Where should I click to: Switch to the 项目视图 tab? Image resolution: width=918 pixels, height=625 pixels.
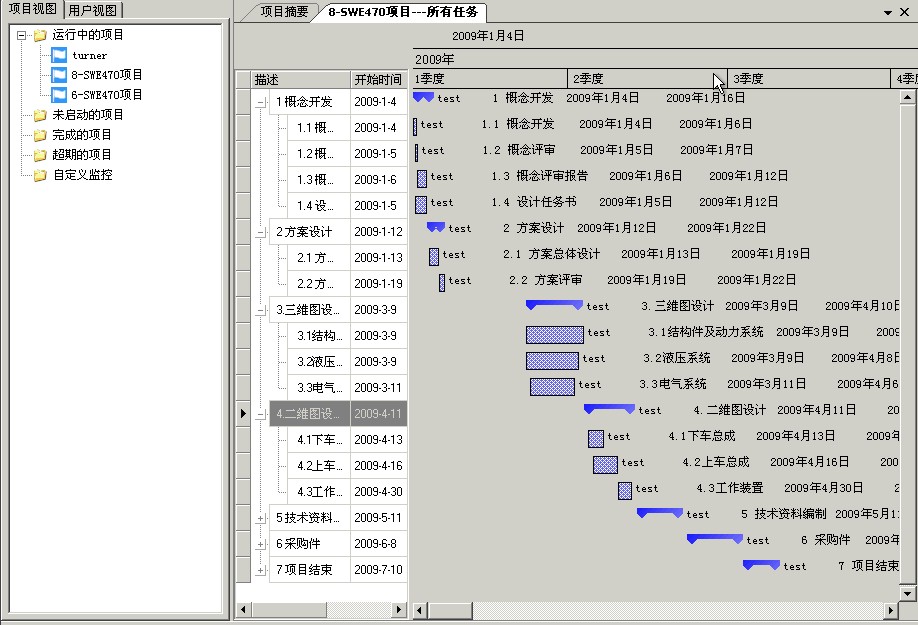pos(33,9)
